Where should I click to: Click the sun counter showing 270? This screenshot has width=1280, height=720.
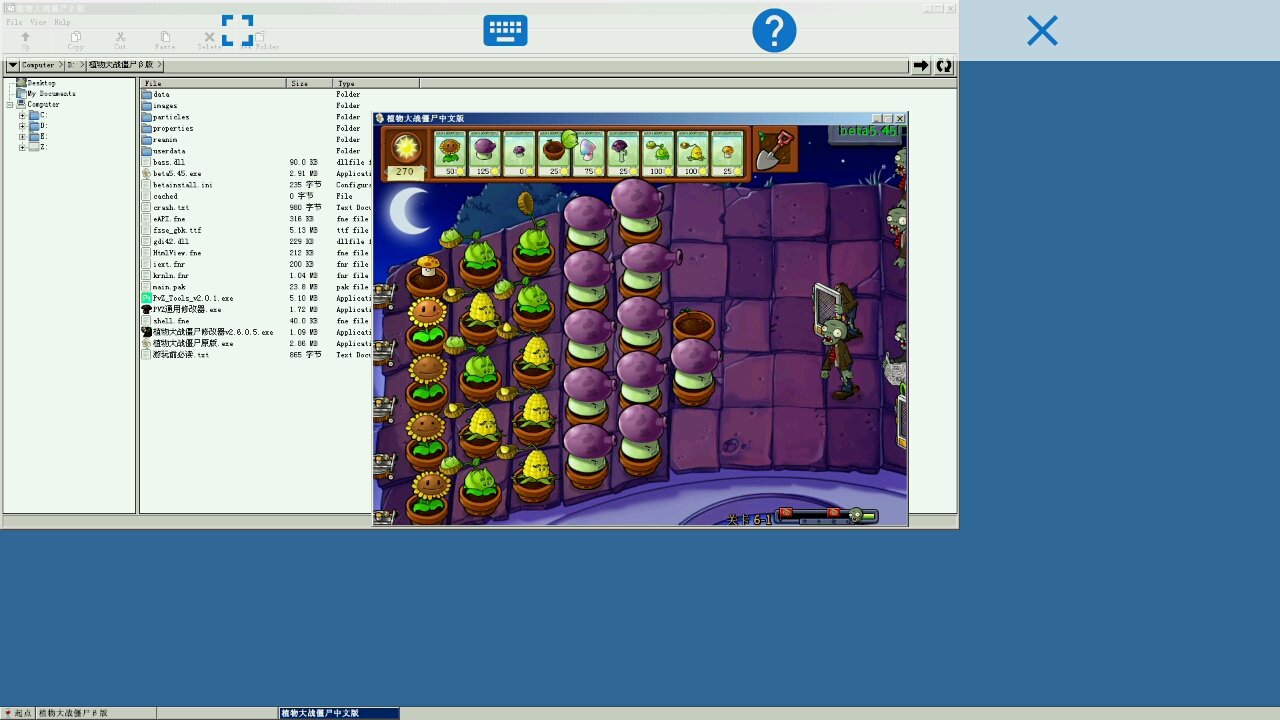(x=405, y=172)
